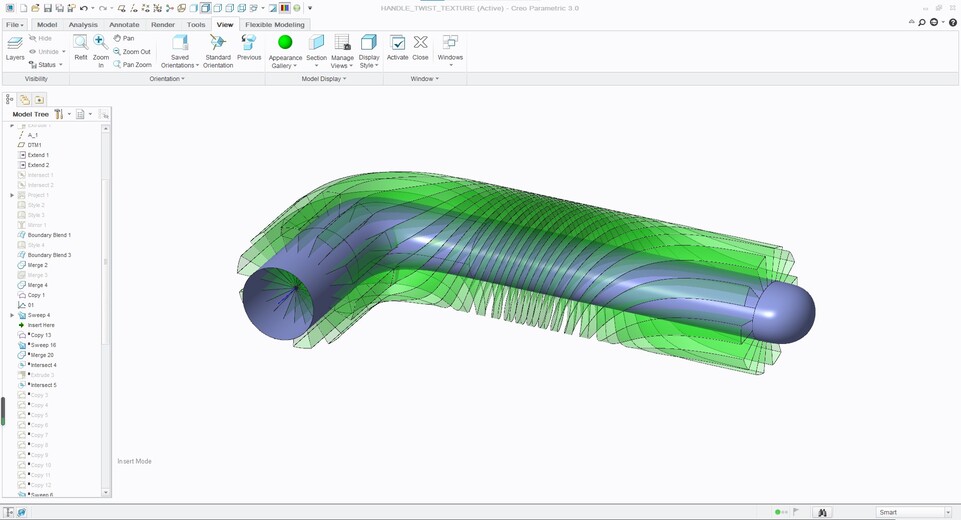Switch to the Flexible Modeling ribbon tab
Image resolution: width=961 pixels, height=520 pixels.
[275, 25]
